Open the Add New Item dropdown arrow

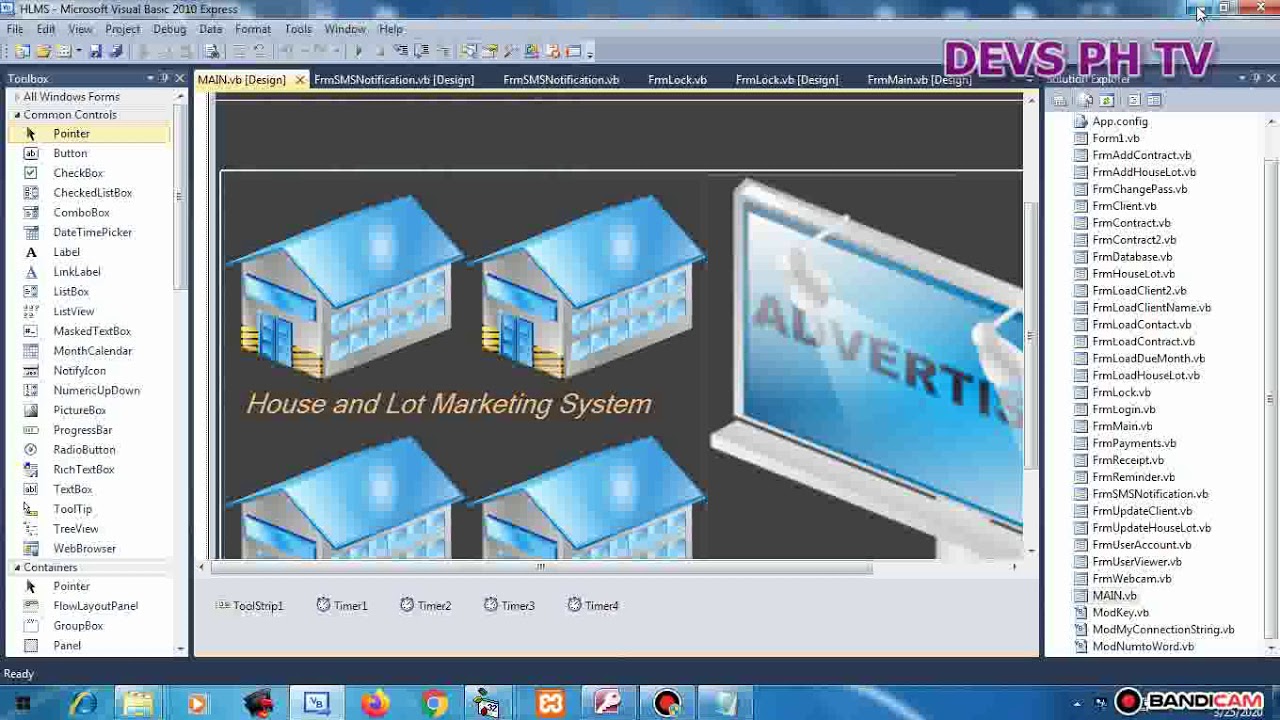(78, 51)
